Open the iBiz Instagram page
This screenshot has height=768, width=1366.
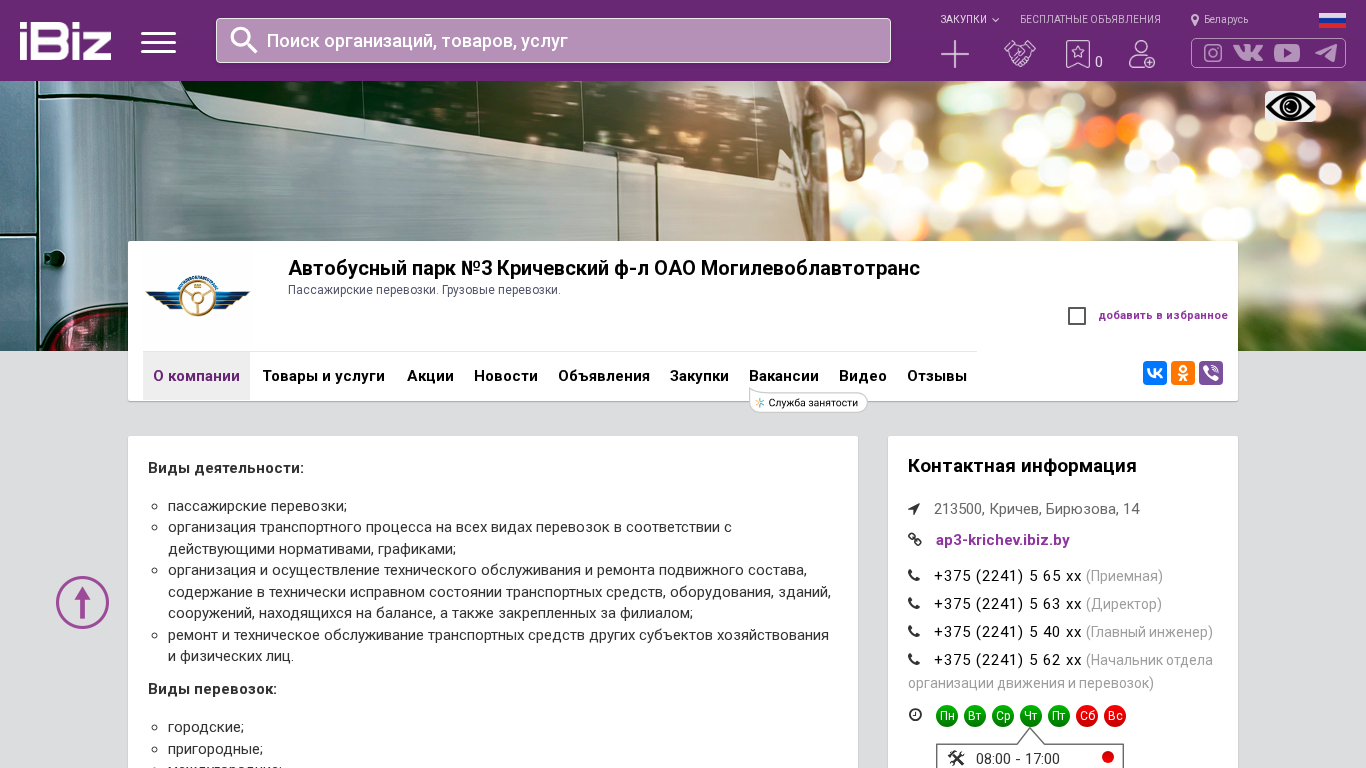pos(1213,53)
